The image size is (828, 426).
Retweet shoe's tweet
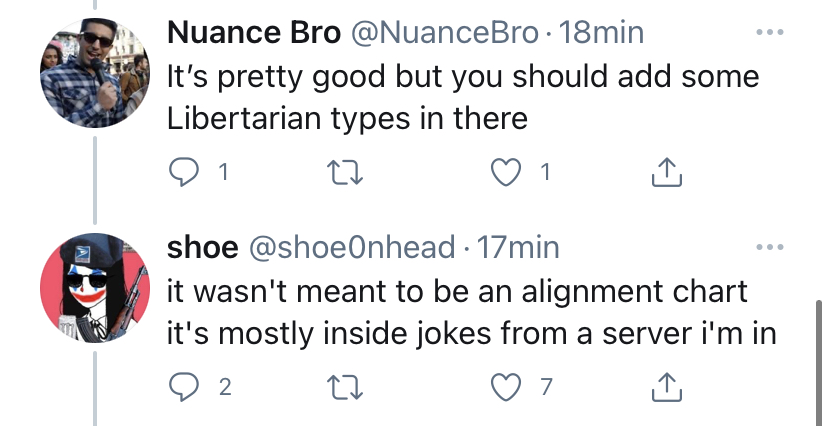[345, 387]
